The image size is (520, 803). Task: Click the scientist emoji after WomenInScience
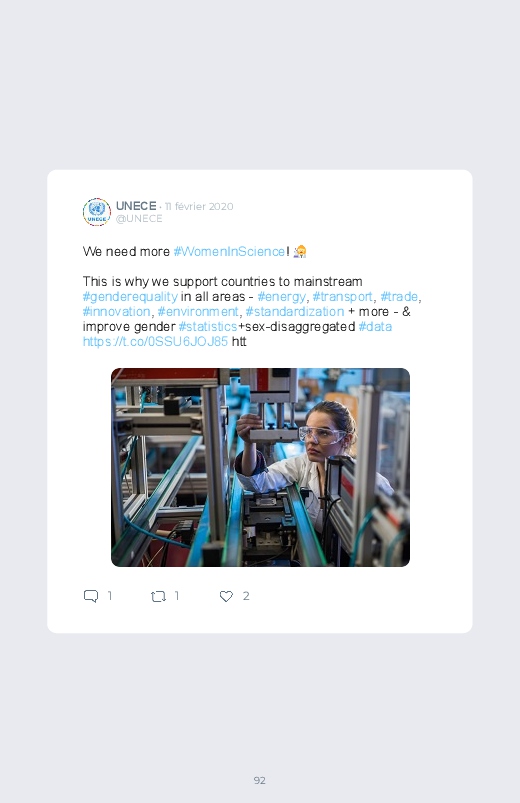click(300, 251)
